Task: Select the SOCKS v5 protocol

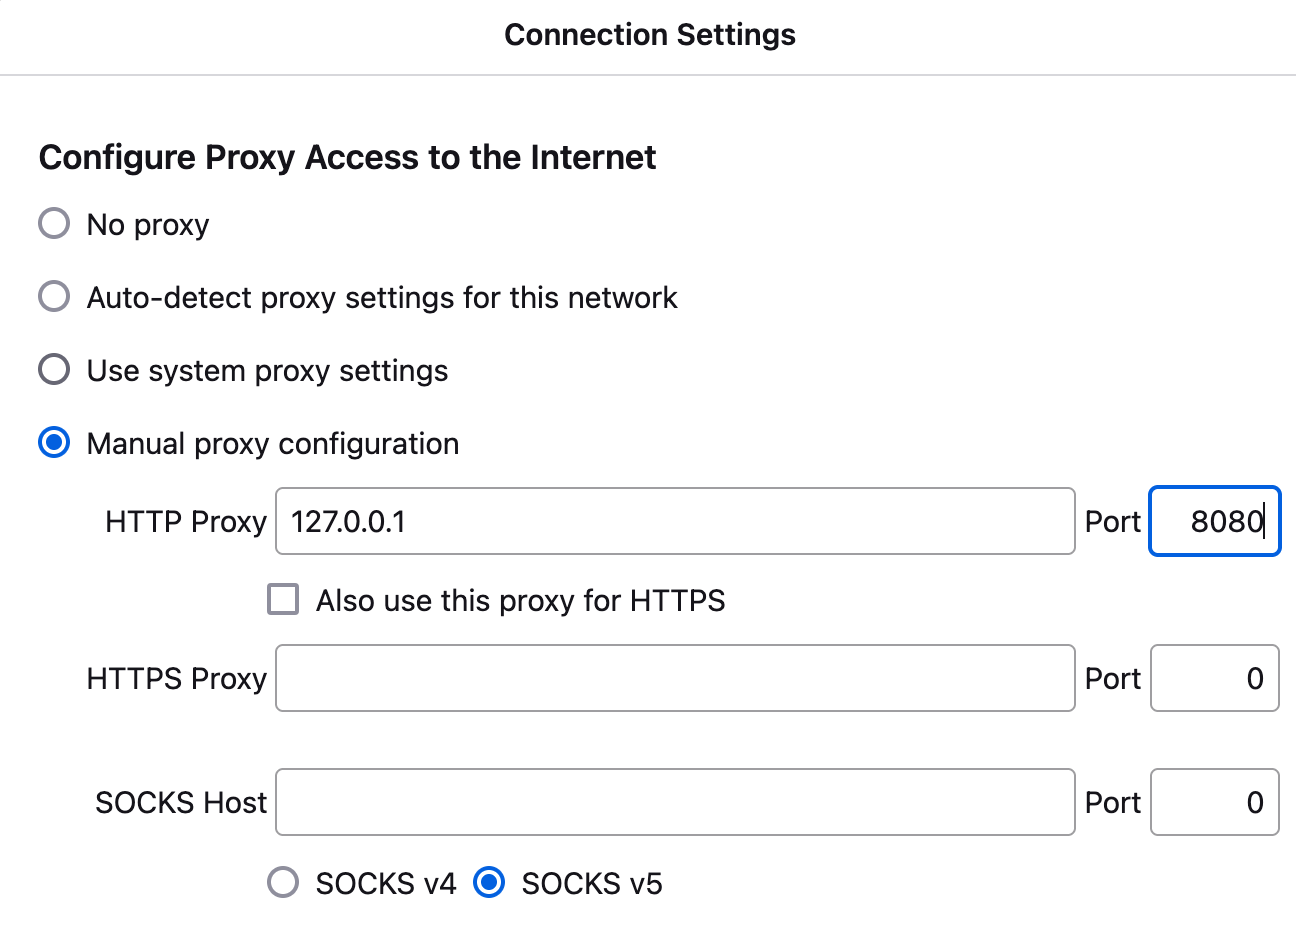Action: 488,882
